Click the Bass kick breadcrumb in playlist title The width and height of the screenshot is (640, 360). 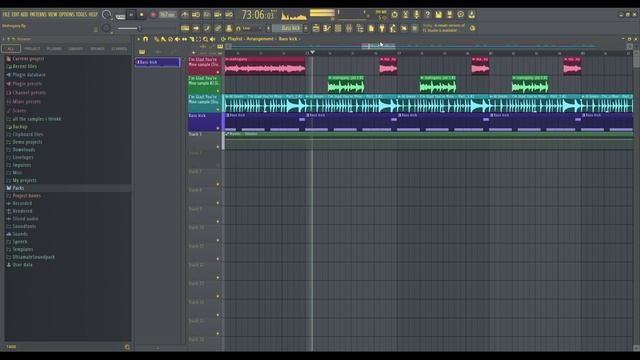tap(288, 39)
